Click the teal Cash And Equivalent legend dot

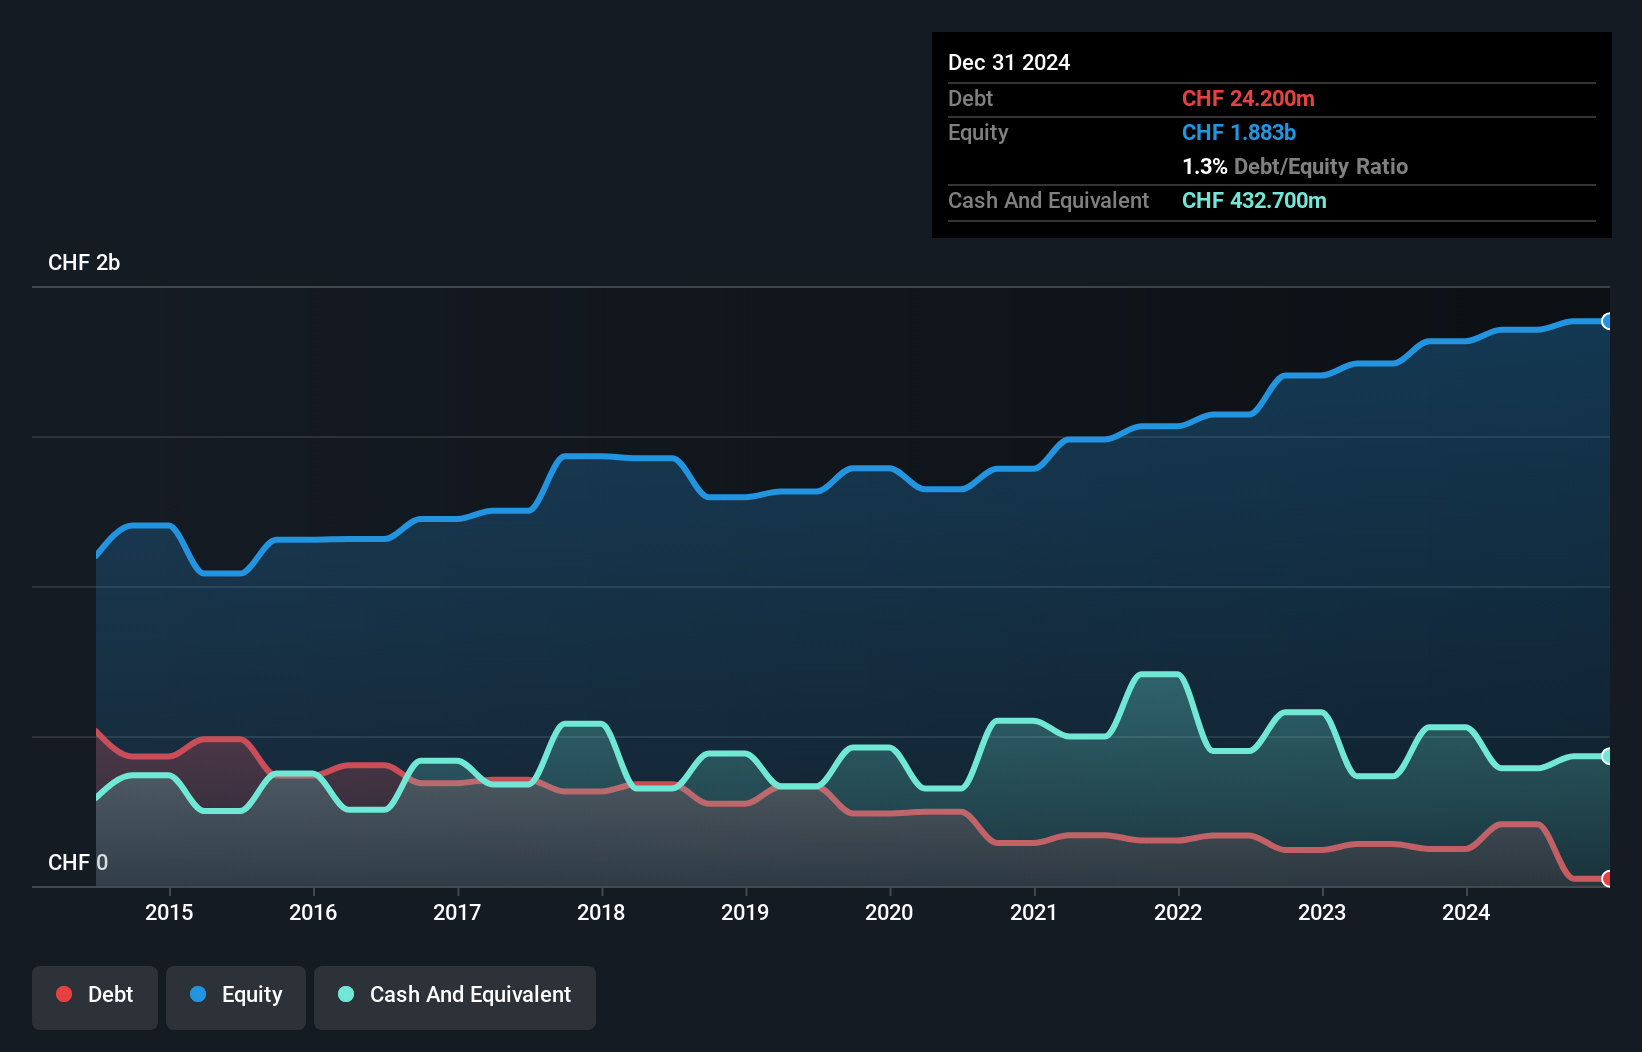346,994
